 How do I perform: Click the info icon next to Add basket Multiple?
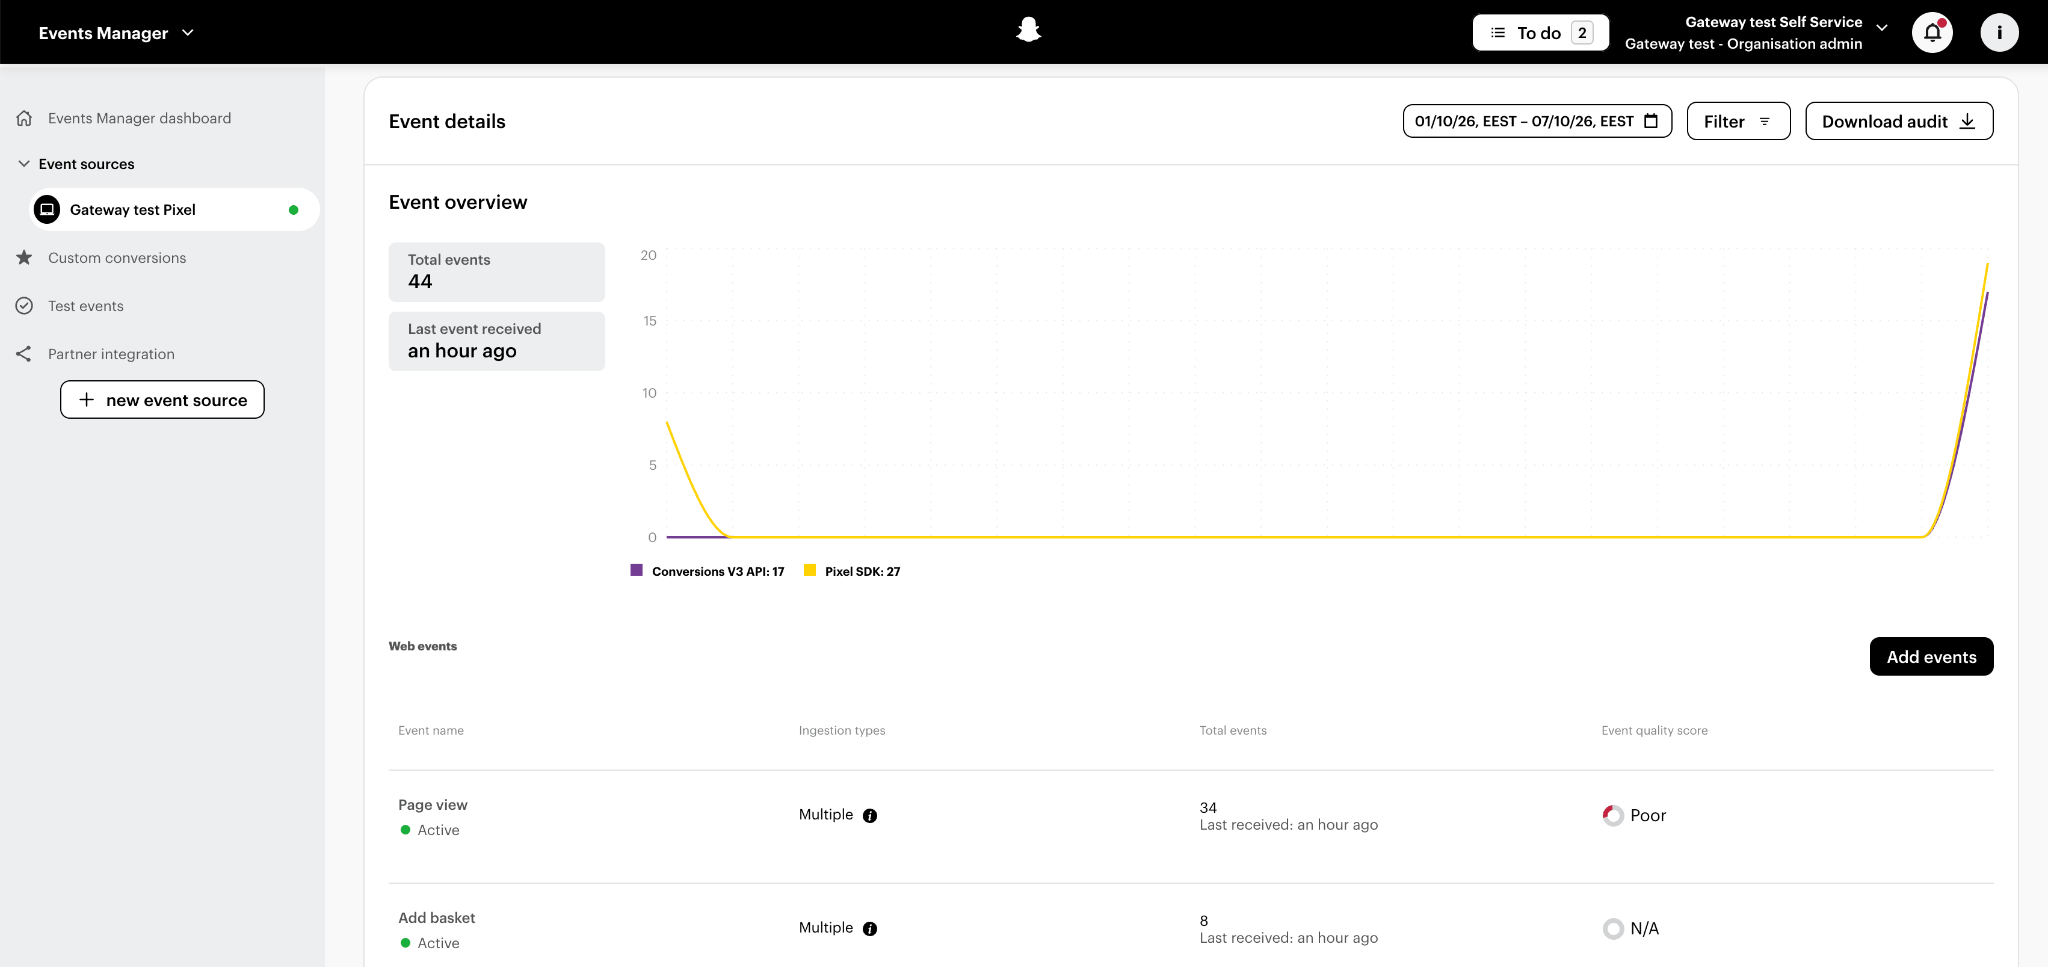point(870,929)
